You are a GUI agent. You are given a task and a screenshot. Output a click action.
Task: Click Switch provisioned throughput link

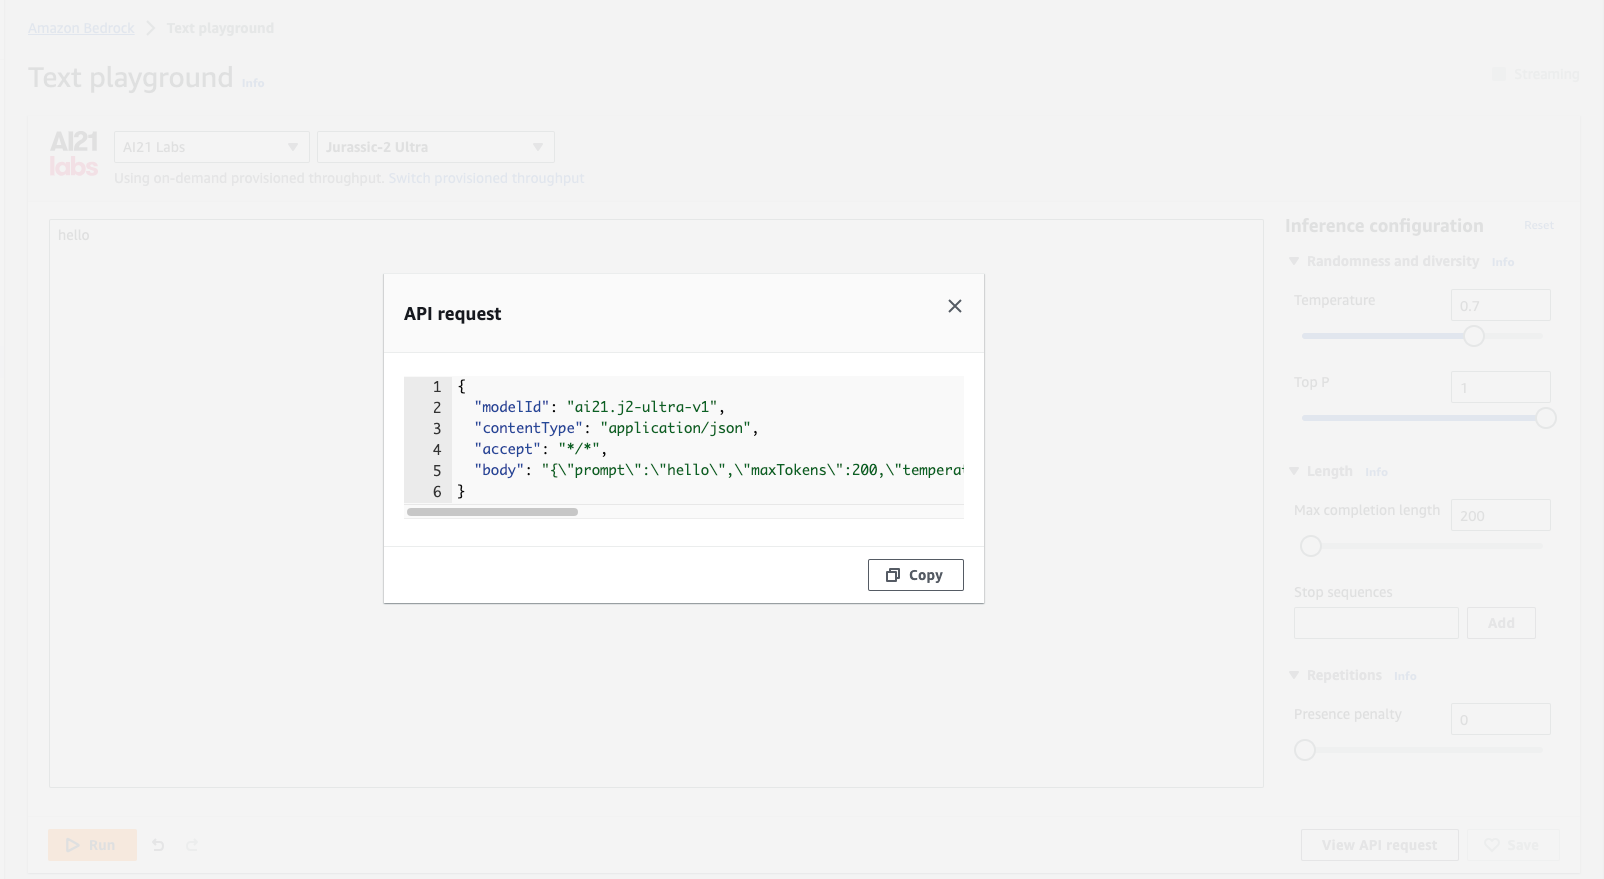[x=486, y=178]
